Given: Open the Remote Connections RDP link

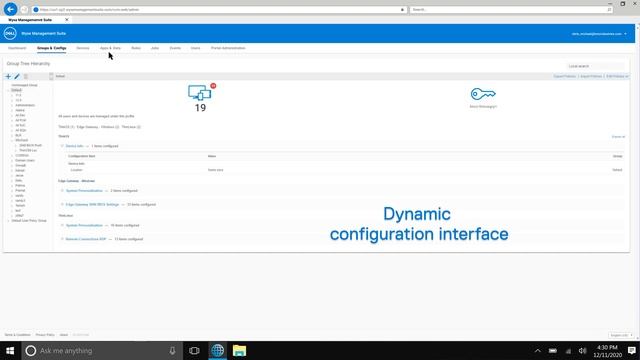Looking at the screenshot, I should coord(86,239).
